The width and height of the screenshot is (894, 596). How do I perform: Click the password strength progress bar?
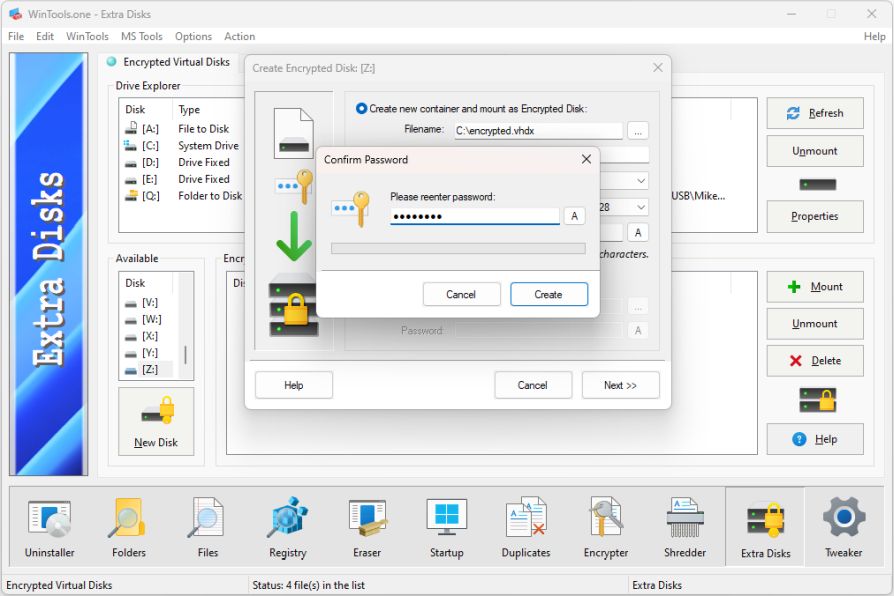pyautogui.click(x=458, y=248)
